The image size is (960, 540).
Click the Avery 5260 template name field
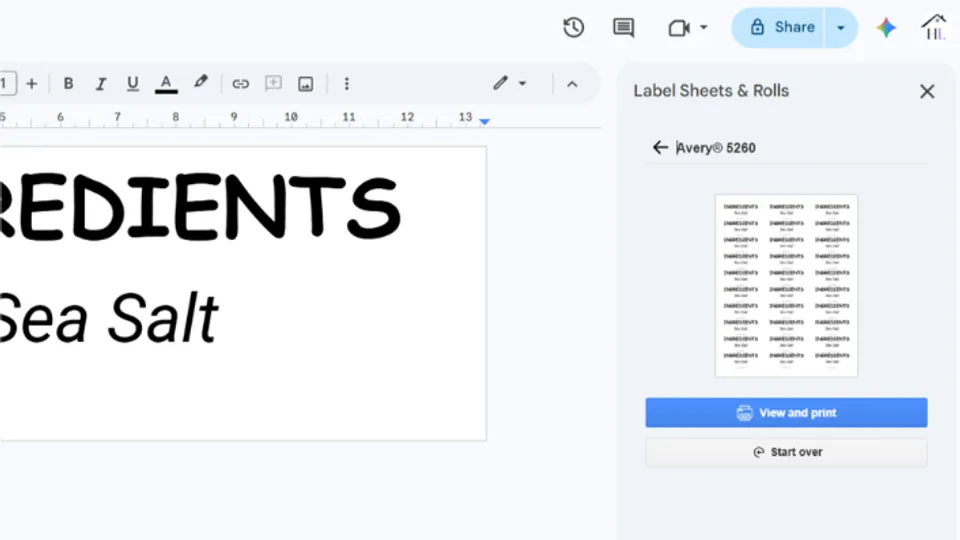716,148
